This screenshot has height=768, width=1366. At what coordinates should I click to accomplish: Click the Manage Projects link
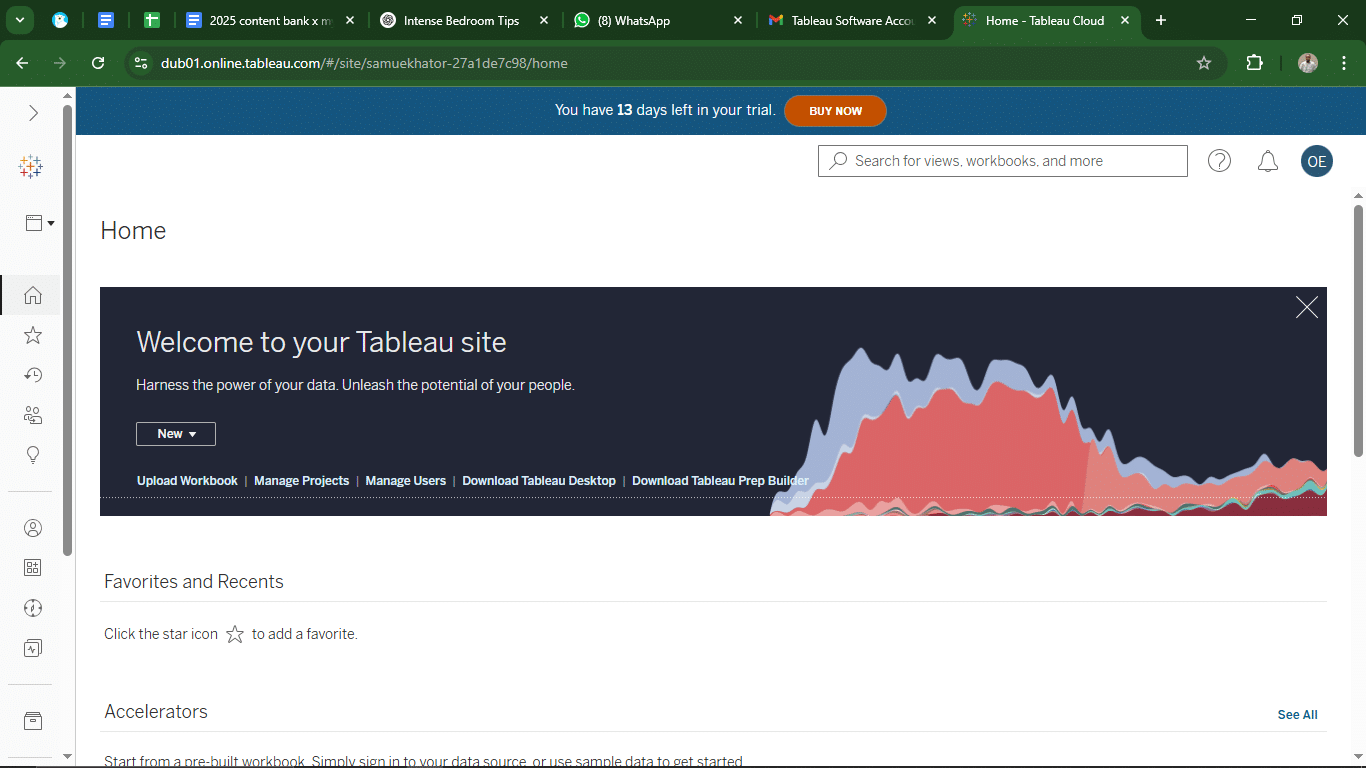[301, 481]
